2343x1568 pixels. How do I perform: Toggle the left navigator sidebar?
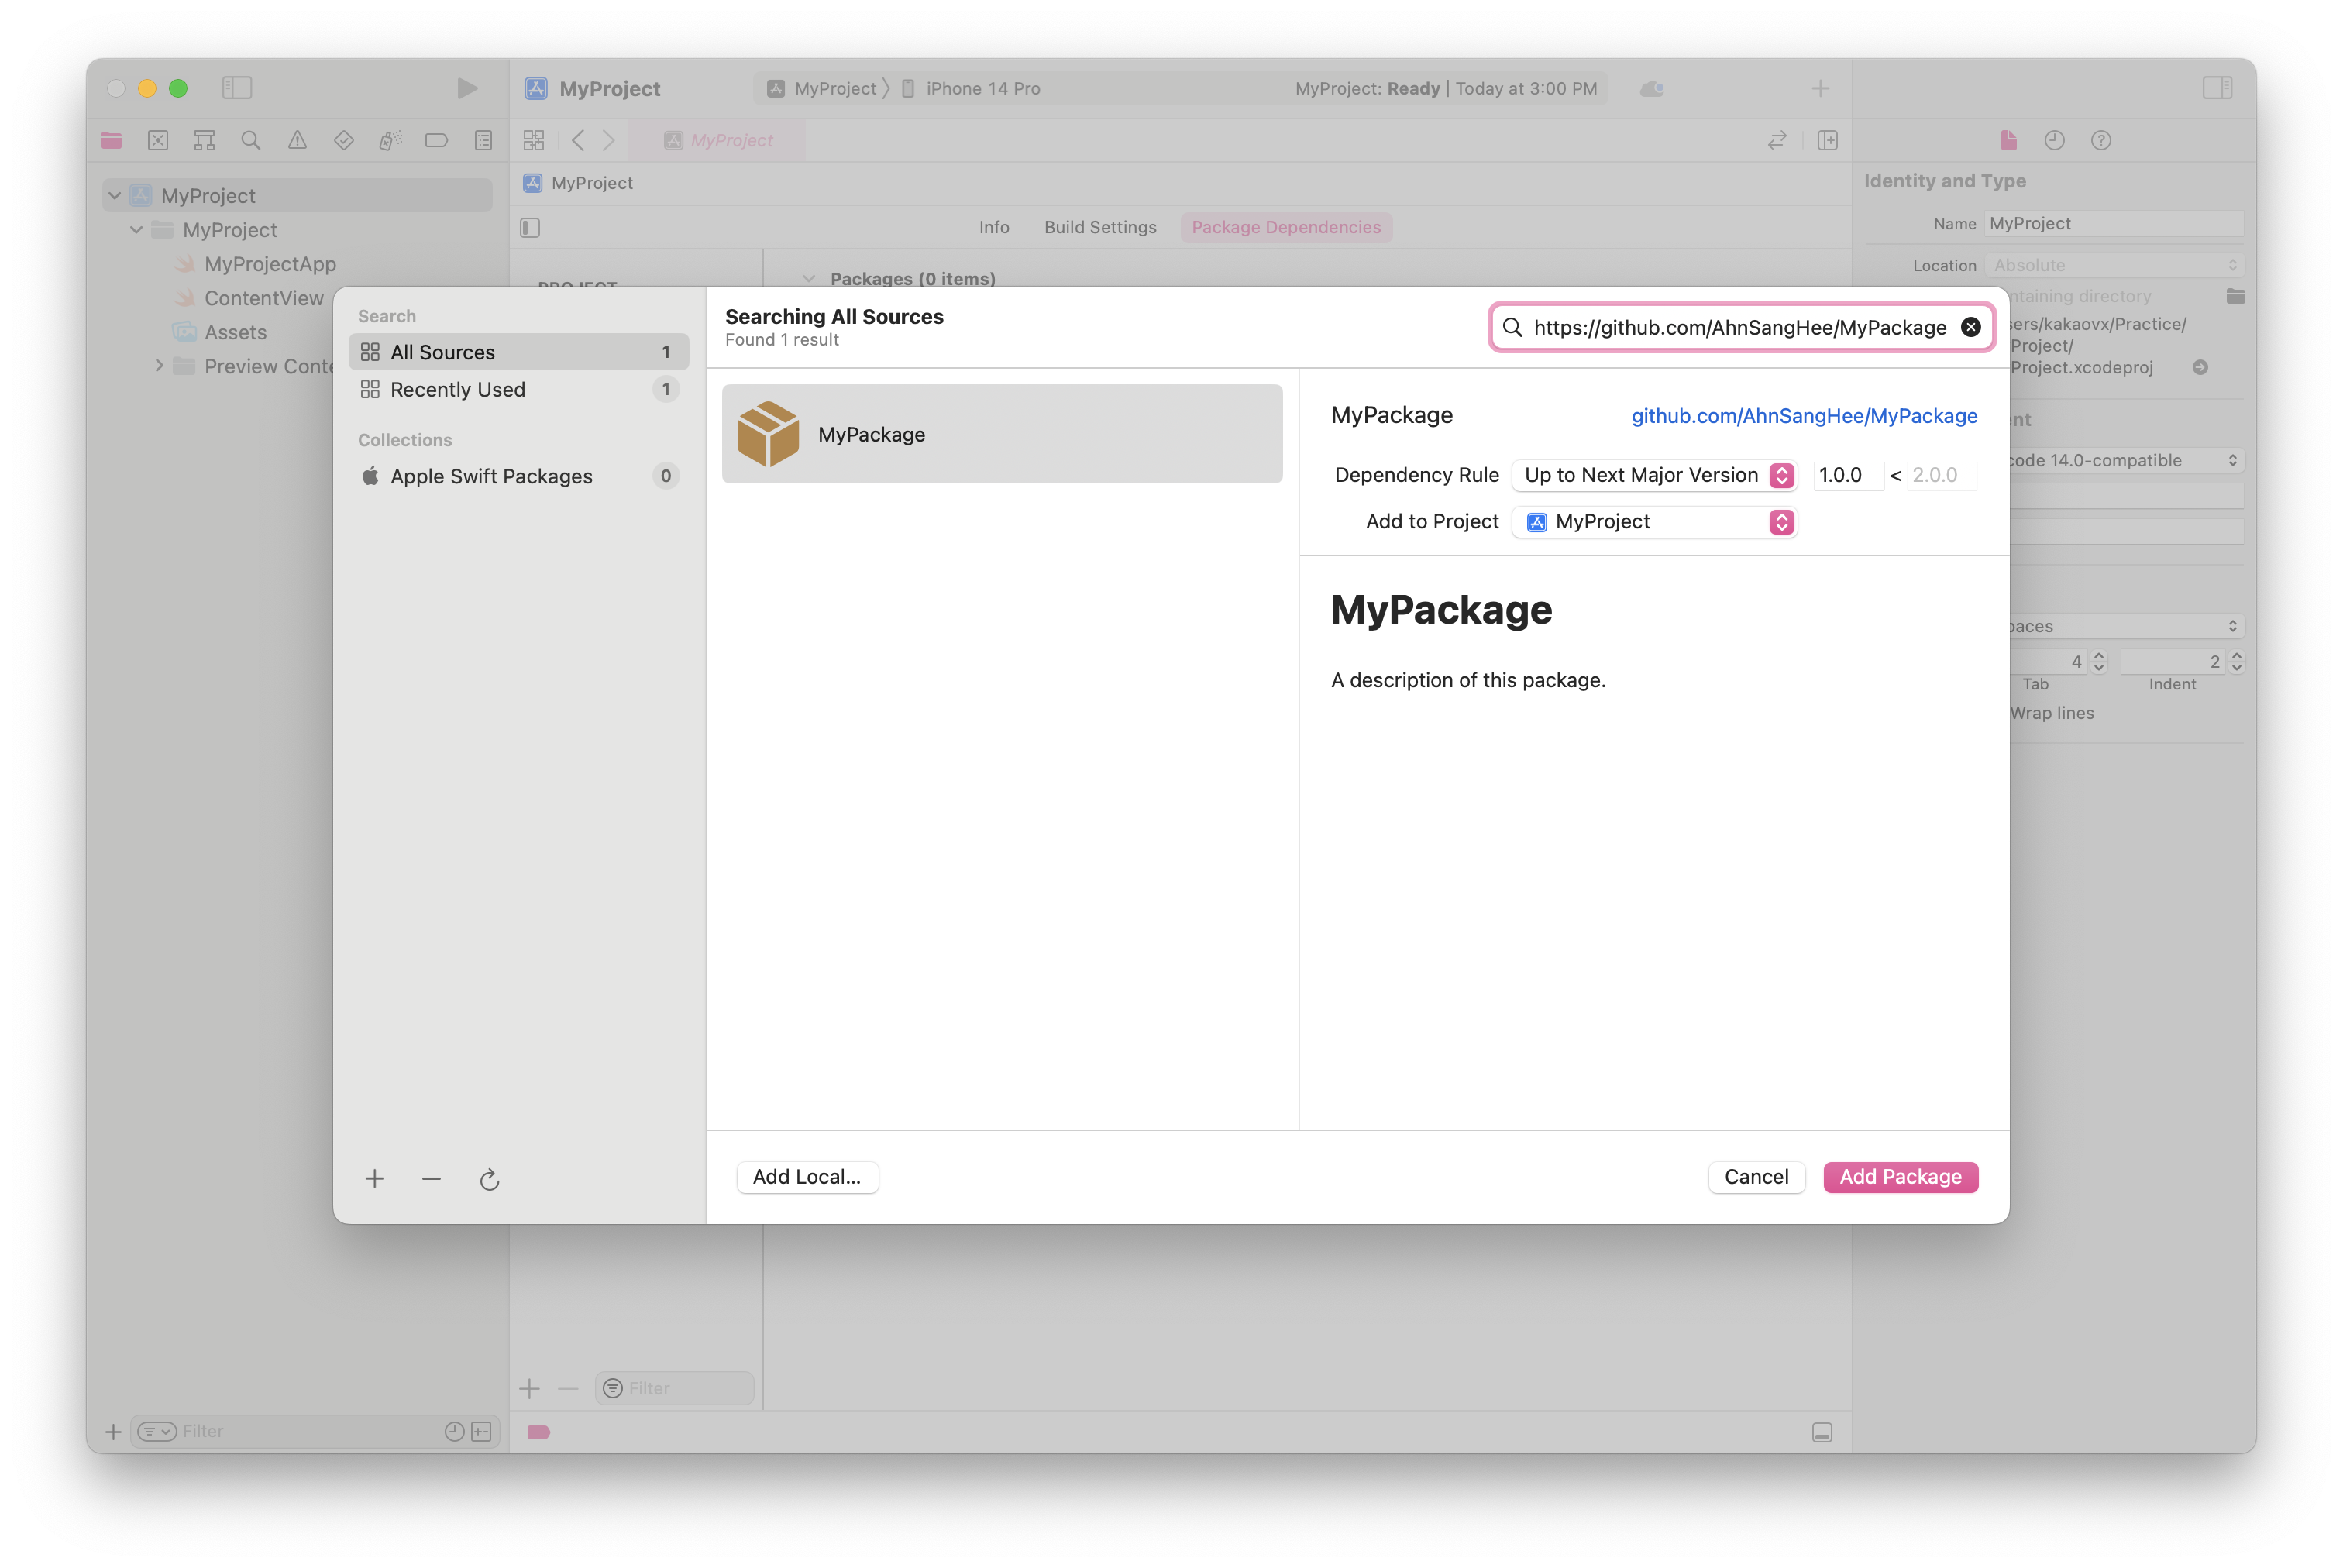[237, 88]
